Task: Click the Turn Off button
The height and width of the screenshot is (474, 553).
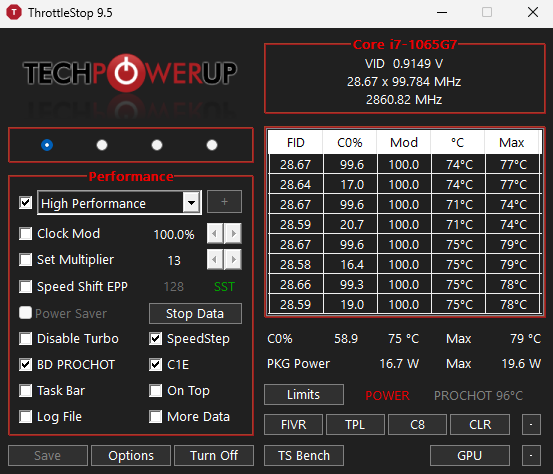Action: click(x=214, y=456)
